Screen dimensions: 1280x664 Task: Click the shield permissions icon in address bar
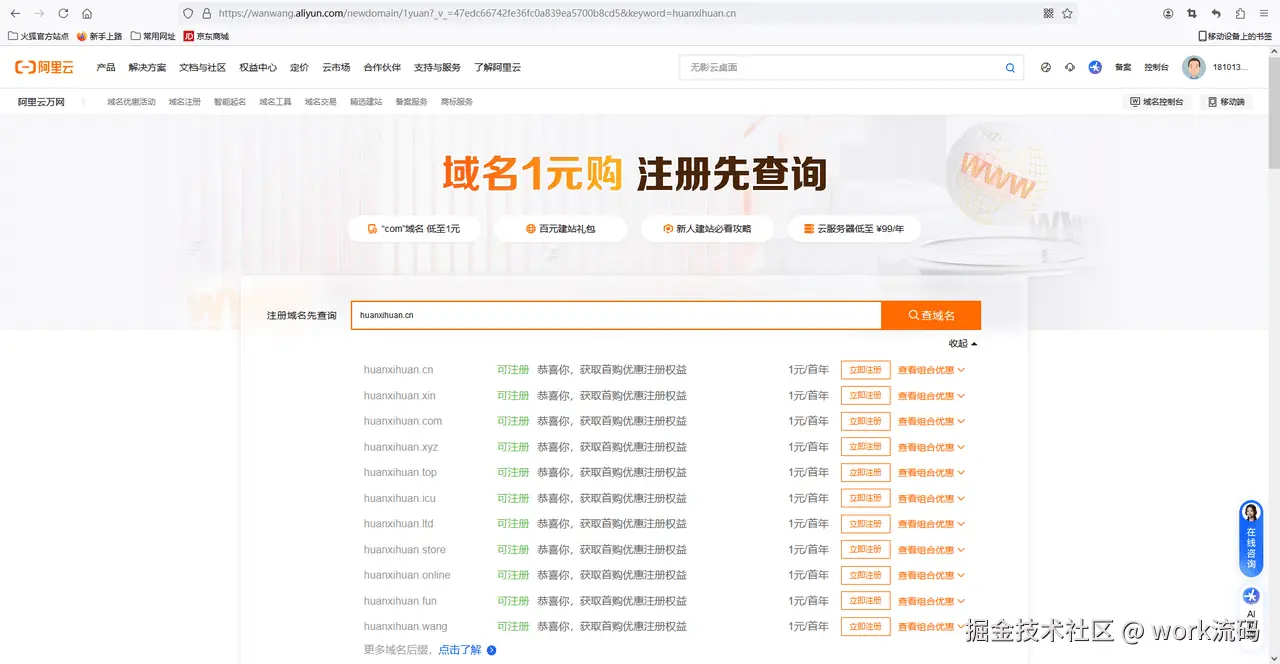(189, 13)
